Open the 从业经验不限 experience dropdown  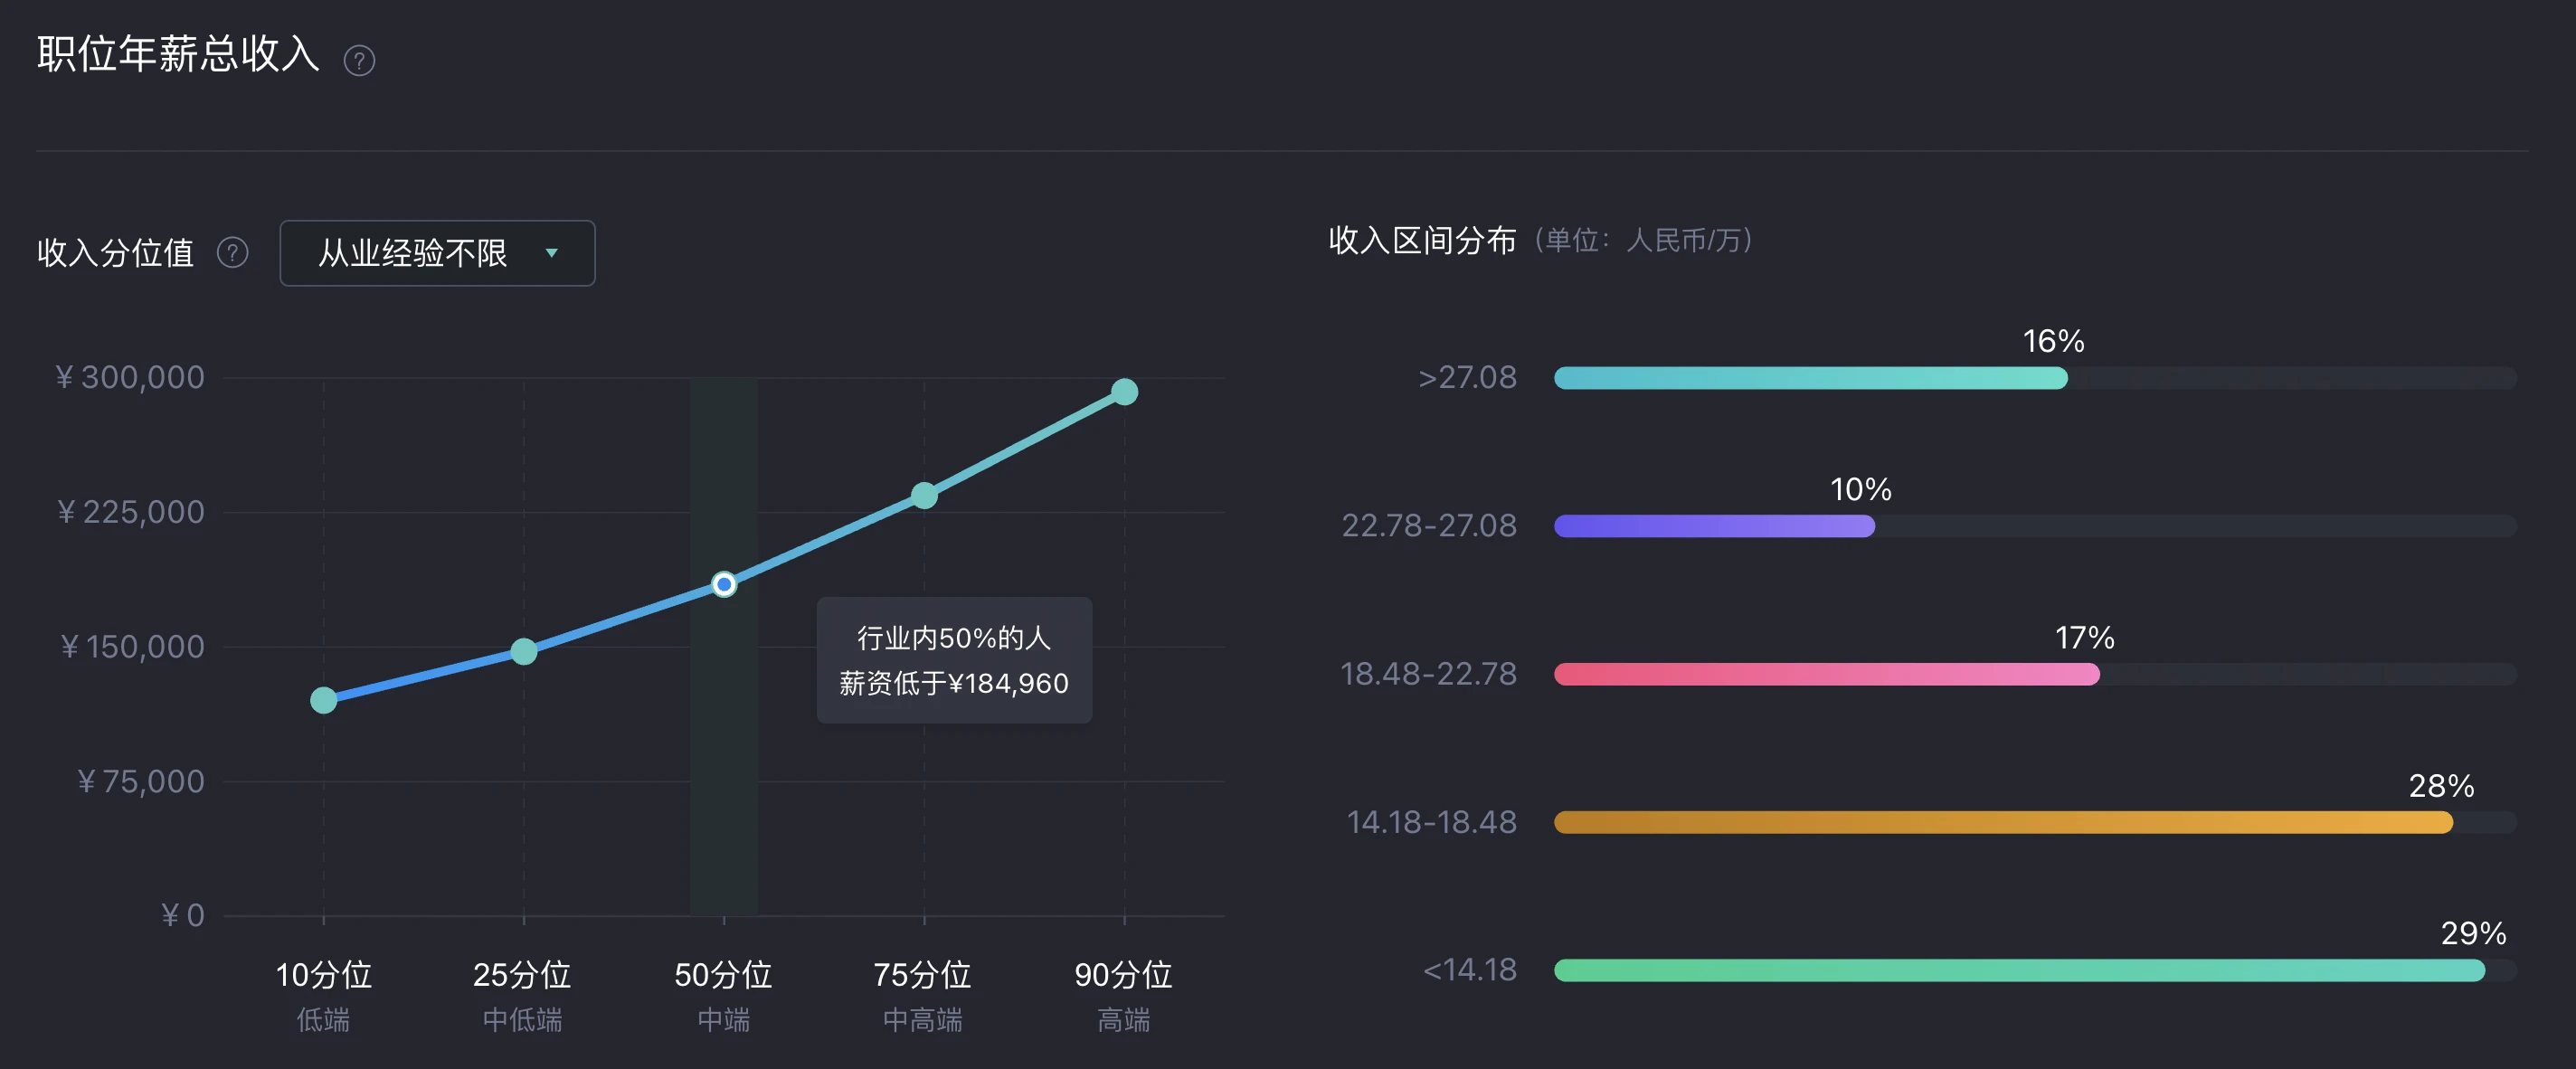click(437, 253)
